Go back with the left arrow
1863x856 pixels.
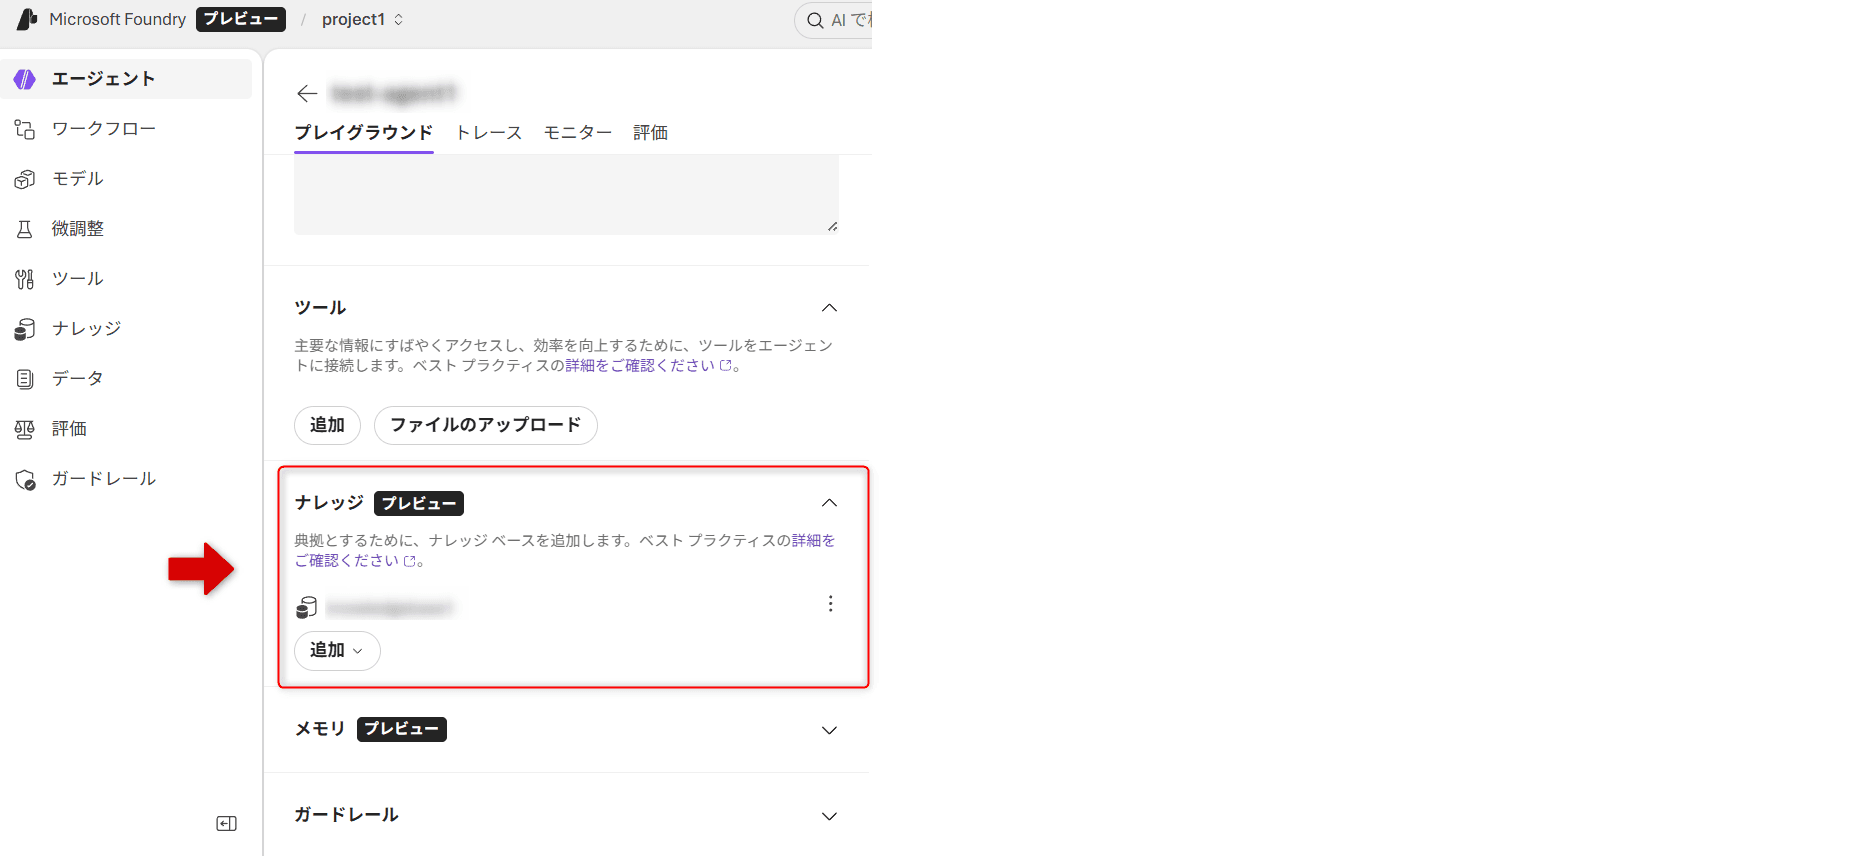click(x=307, y=94)
